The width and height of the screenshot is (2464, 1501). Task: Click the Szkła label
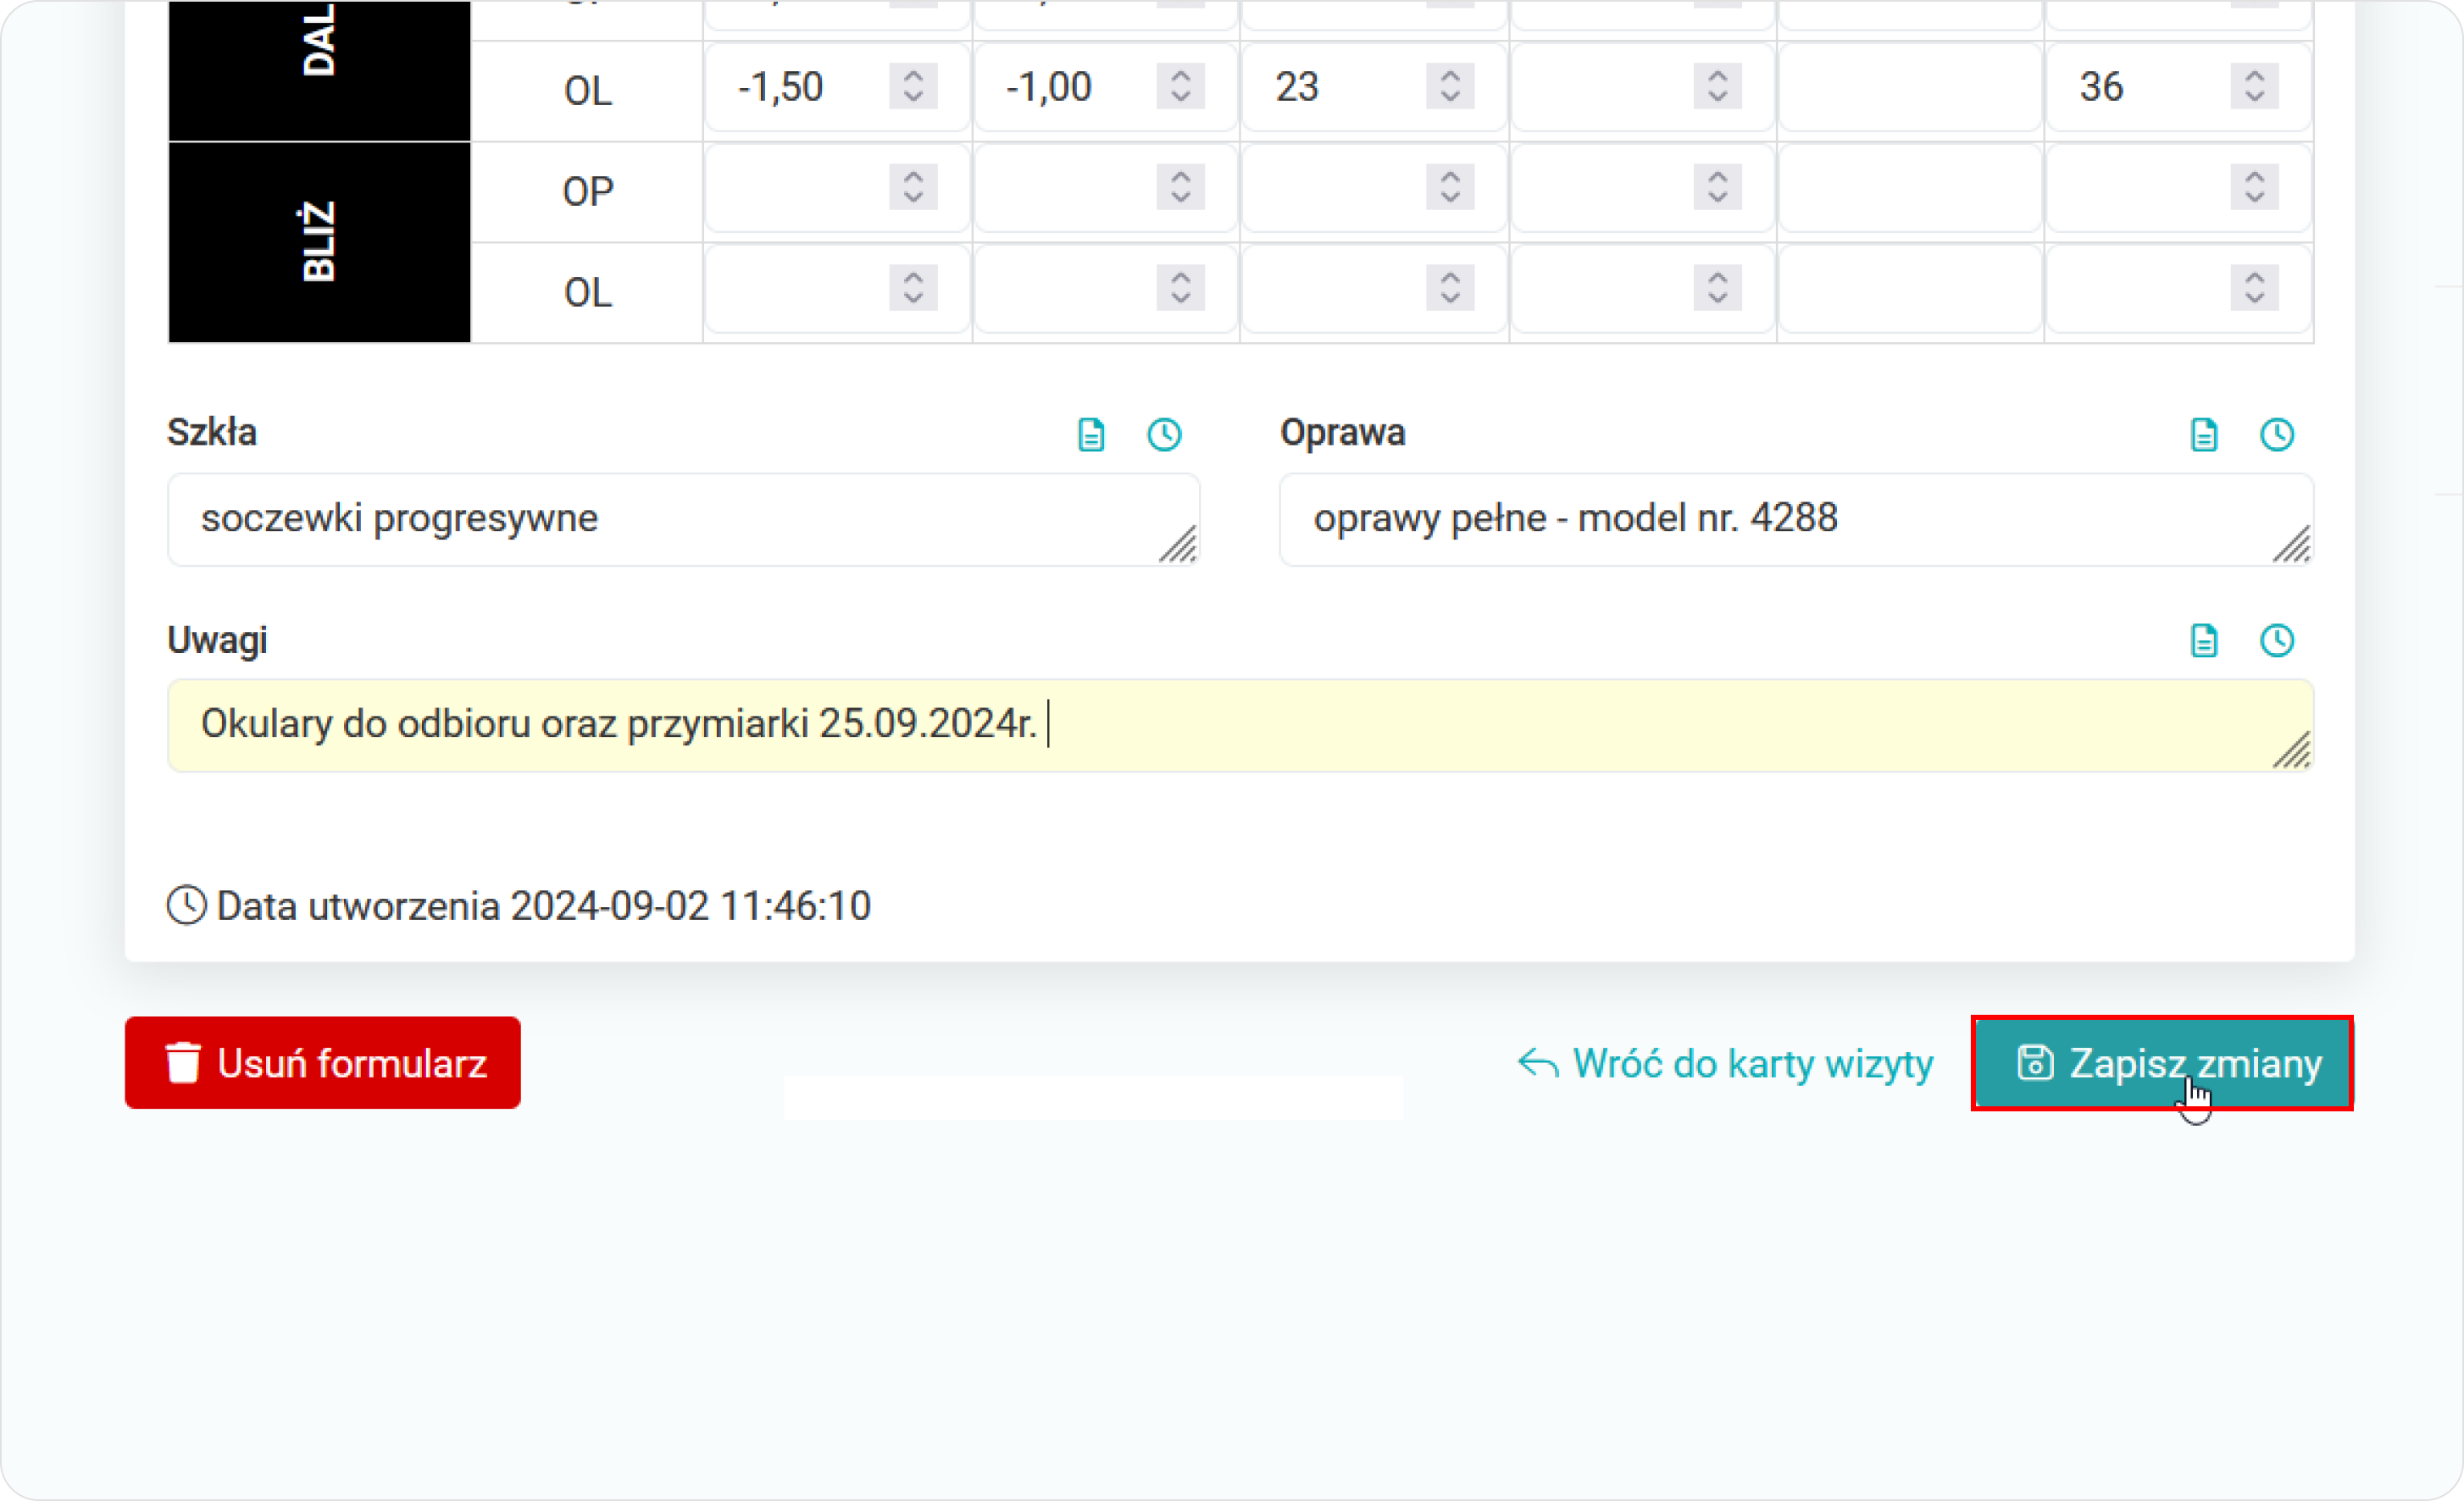point(212,432)
